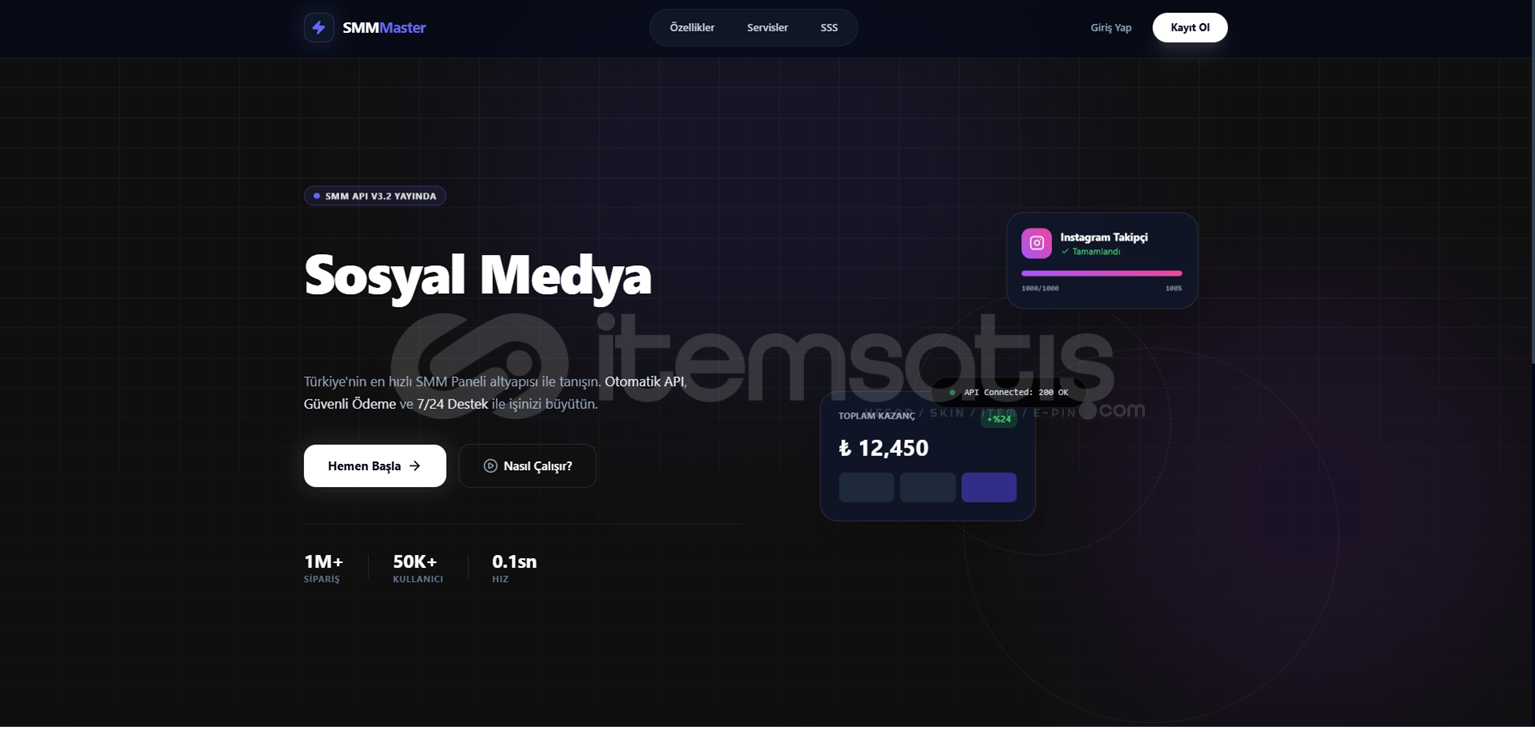Click the Instagram icon in Takipçi card

(x=1036, y=243)
